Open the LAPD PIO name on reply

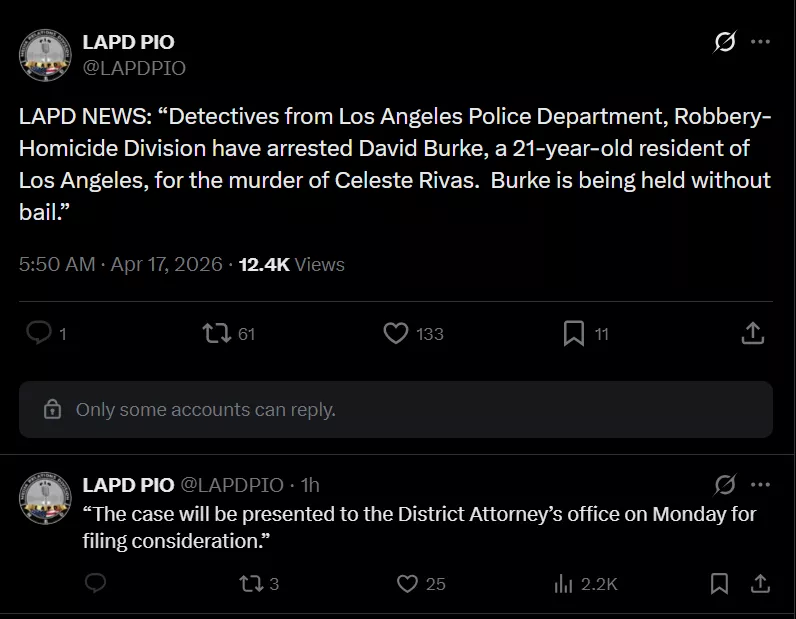pos(127,485)
